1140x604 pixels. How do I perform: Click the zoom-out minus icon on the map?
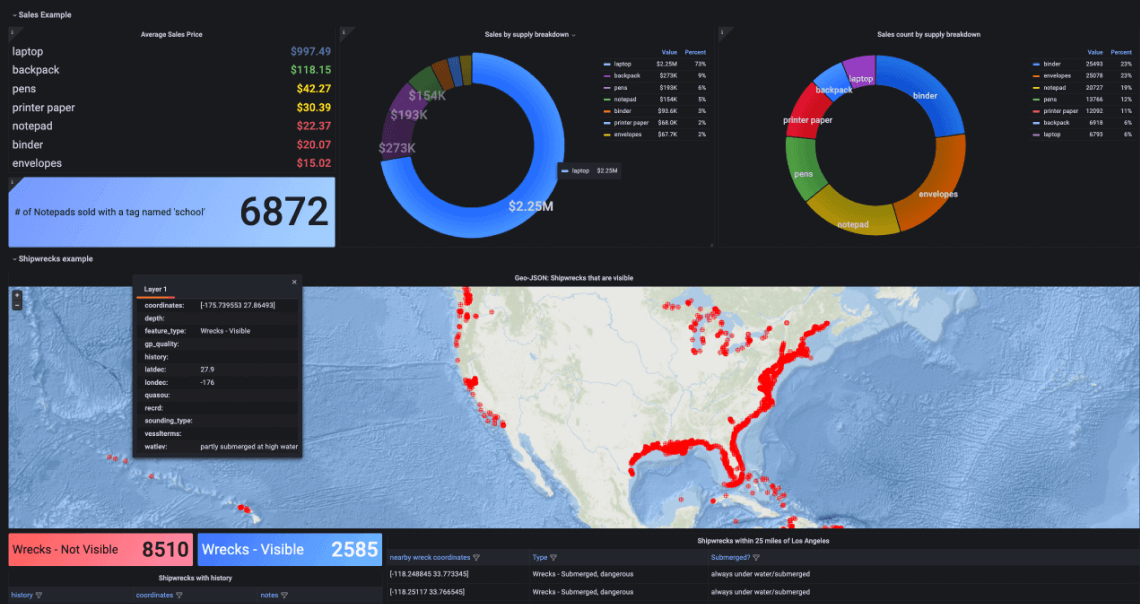pyautogui.click(x=17, y=305)
